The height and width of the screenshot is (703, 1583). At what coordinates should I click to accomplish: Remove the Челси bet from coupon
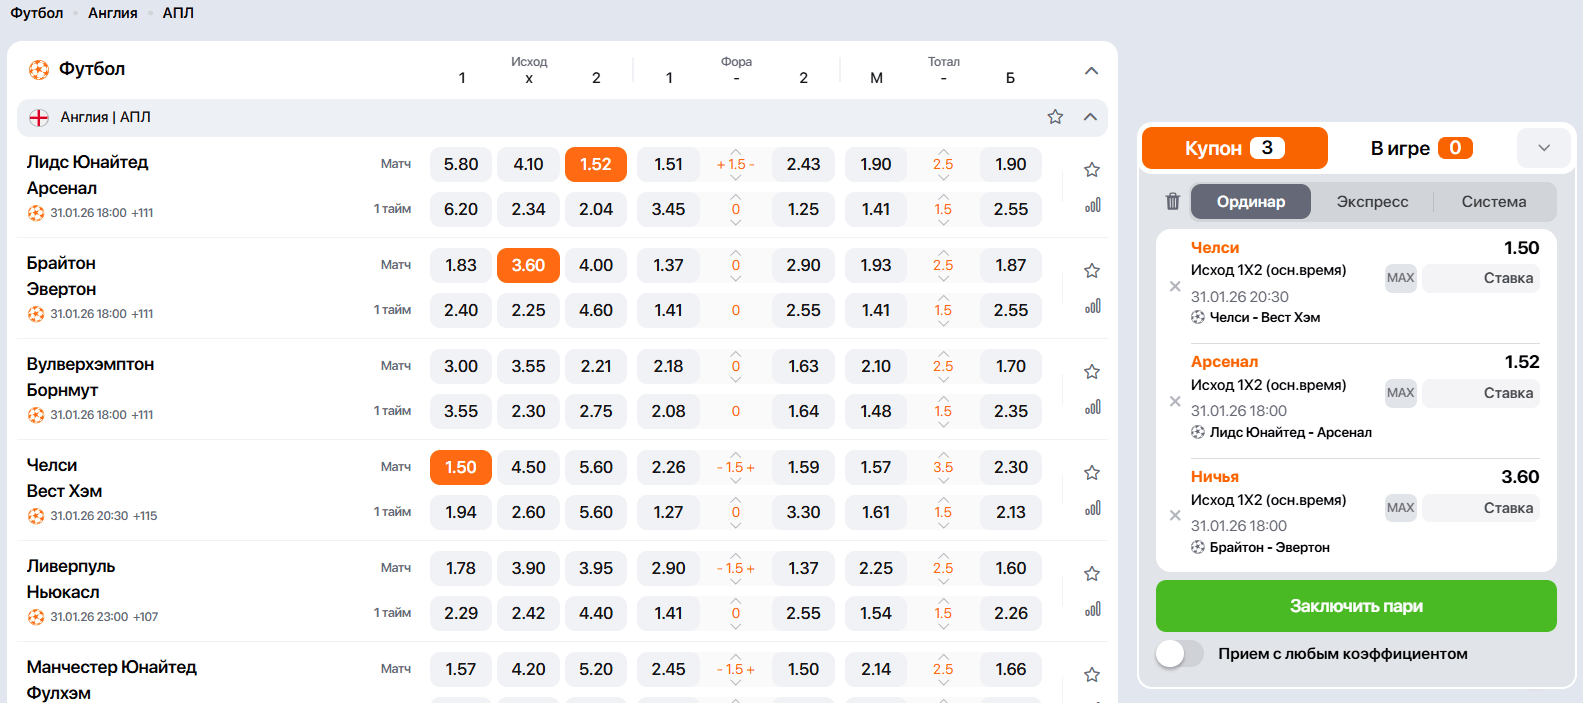pyautogui.click(x=1175, y=286)
